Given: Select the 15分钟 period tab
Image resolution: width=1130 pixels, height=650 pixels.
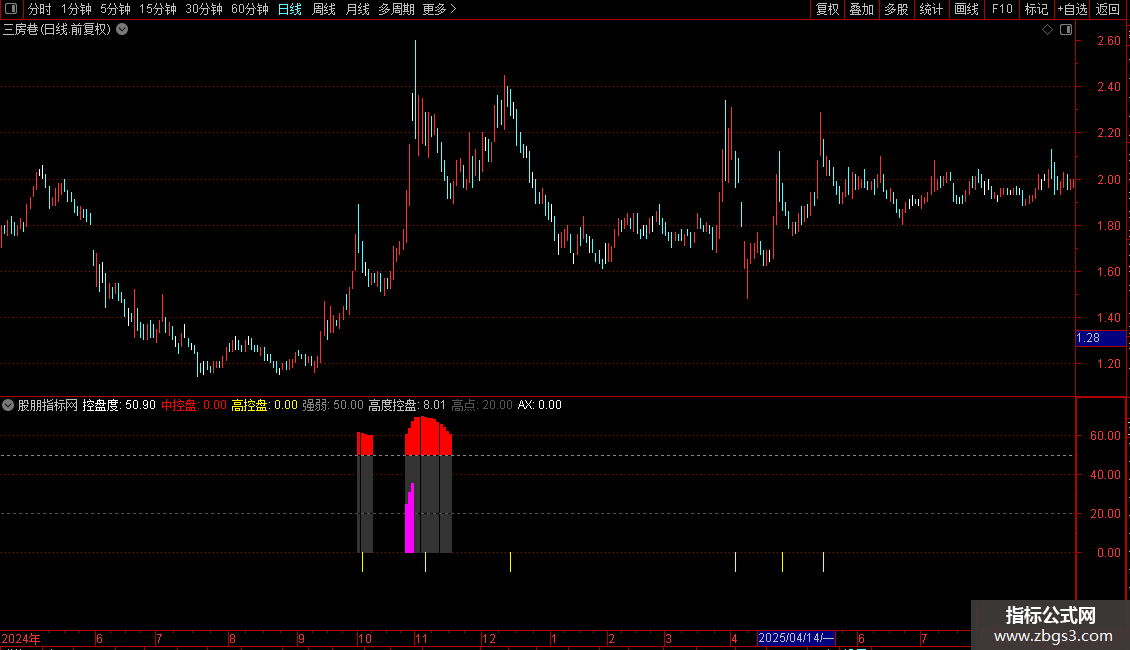Looking at the screenshot, I should [157, 9].
